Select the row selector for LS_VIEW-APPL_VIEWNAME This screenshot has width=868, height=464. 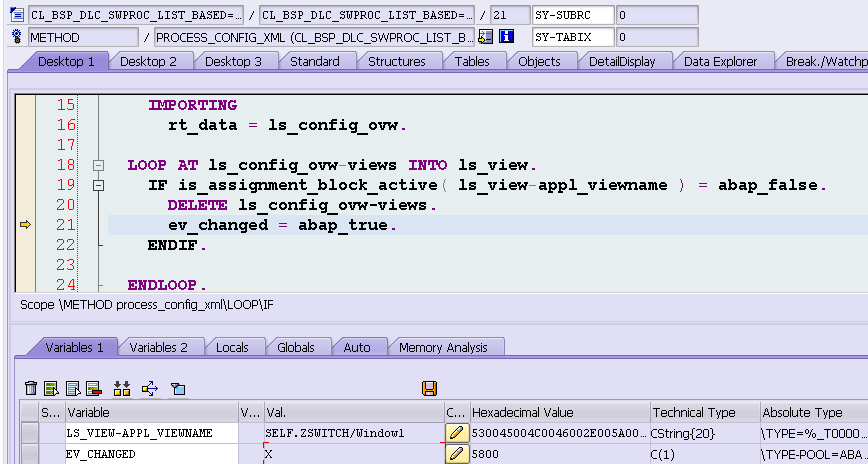(30, 433)
